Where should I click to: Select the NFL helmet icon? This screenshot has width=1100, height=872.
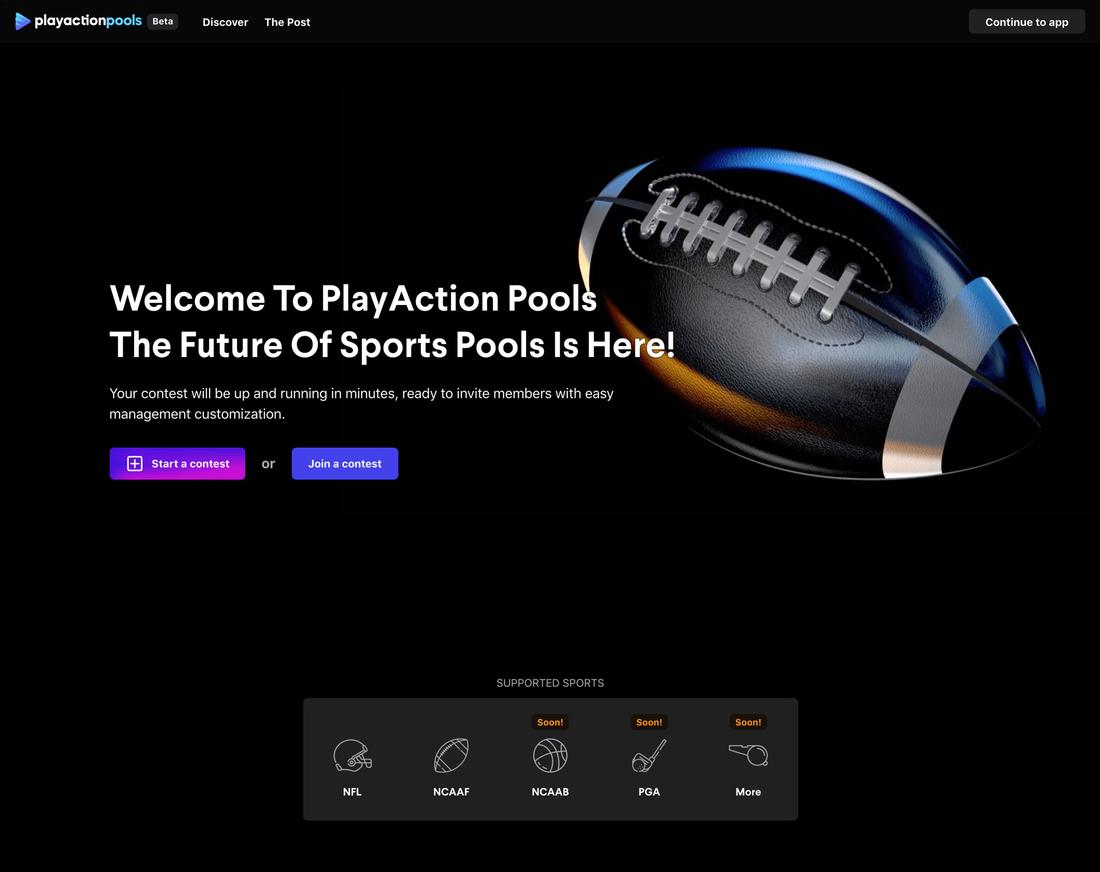click(x=352, y=756)
